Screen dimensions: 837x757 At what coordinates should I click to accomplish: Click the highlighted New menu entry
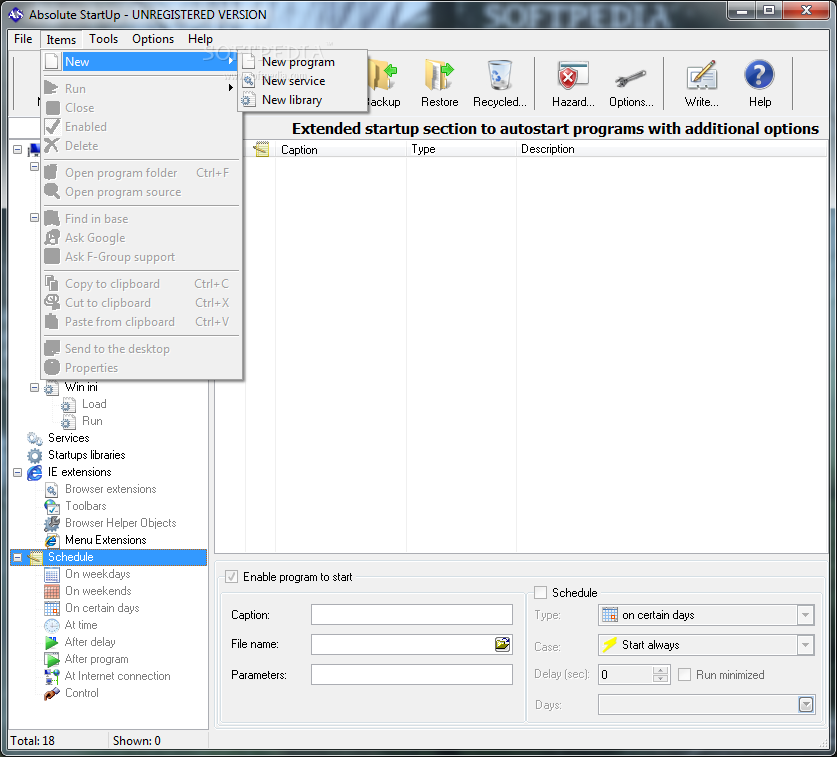(140, 62)
